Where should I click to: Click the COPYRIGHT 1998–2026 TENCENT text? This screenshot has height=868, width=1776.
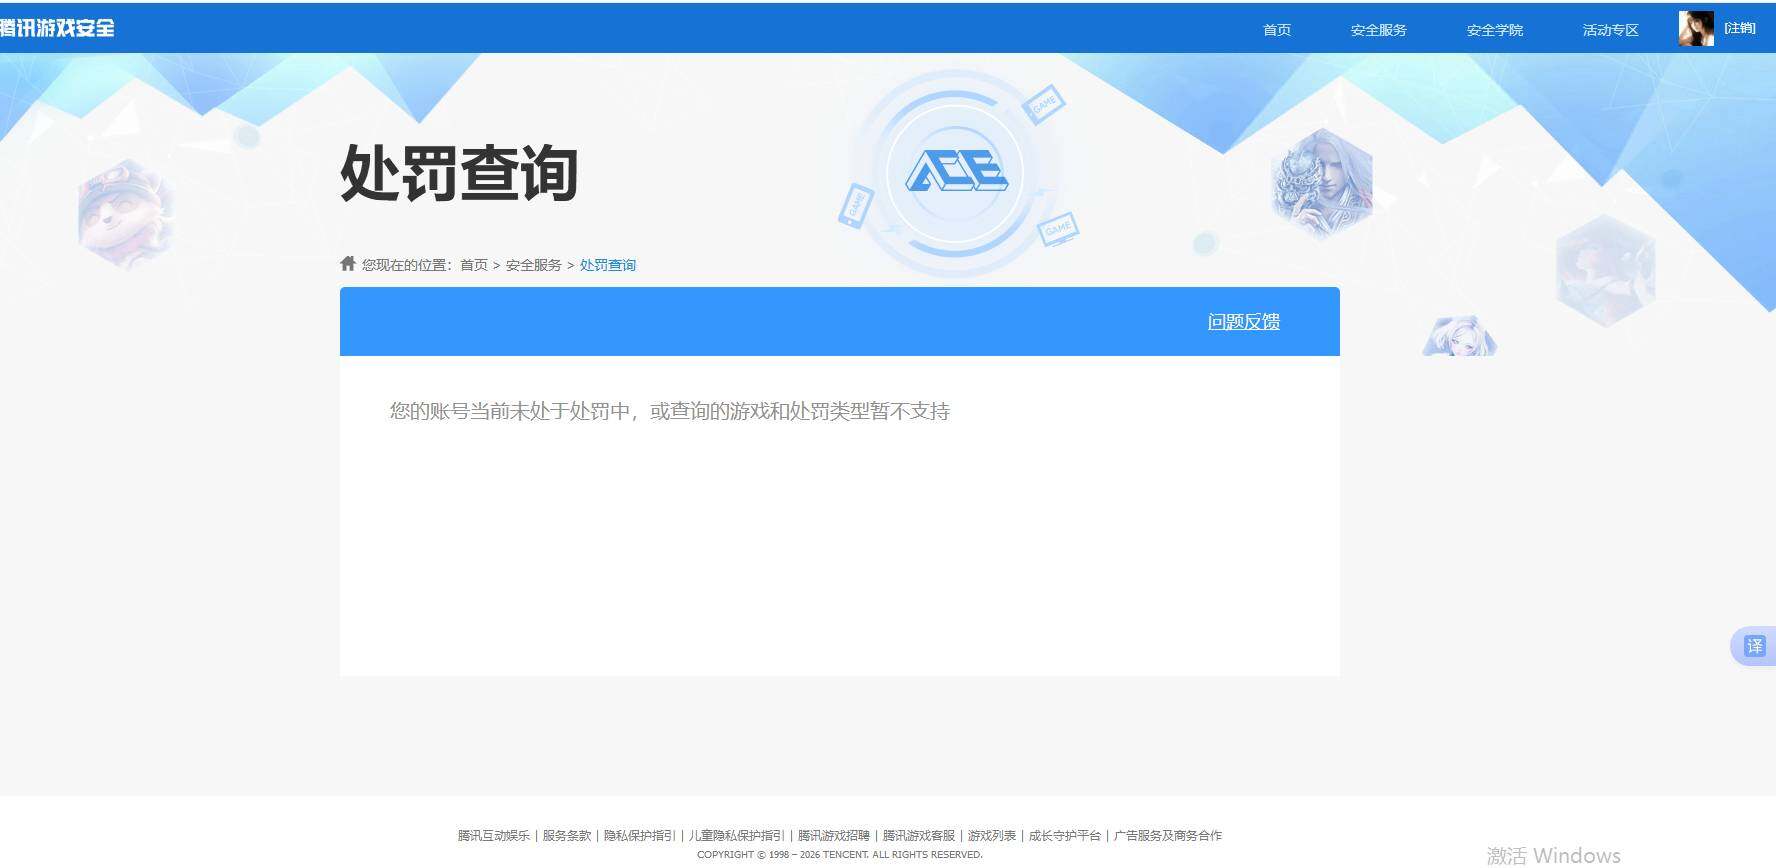tap(840, 855)
